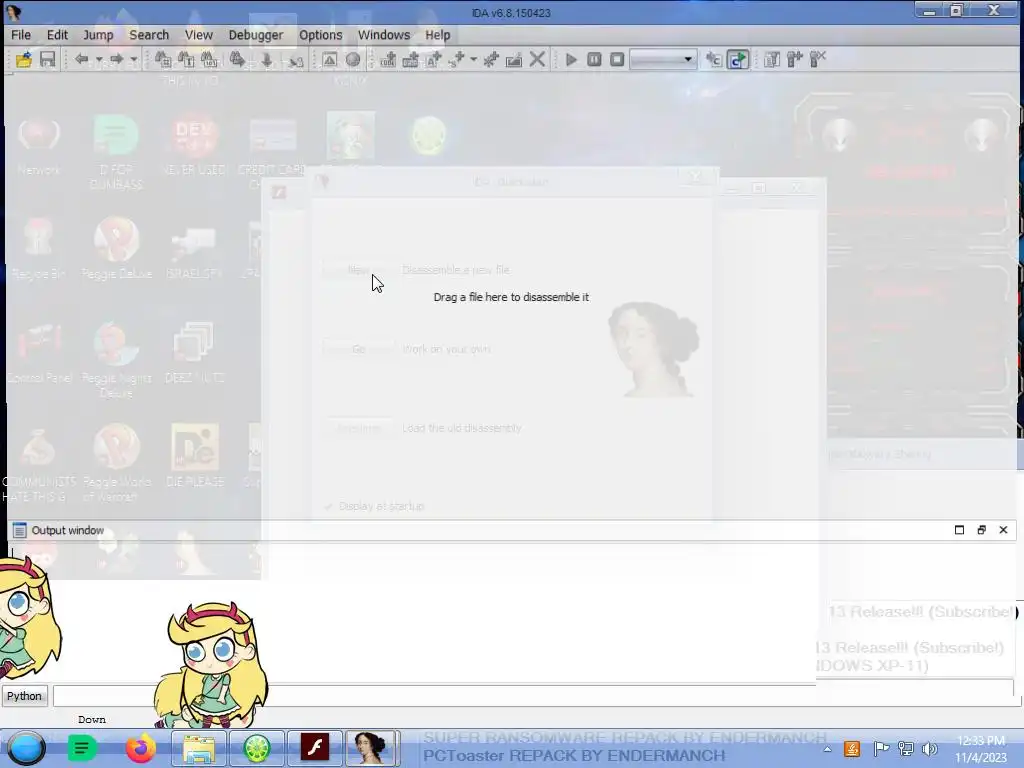Open the Action Center flag icon
The image size is (1024, 768).
pos(880,749)
